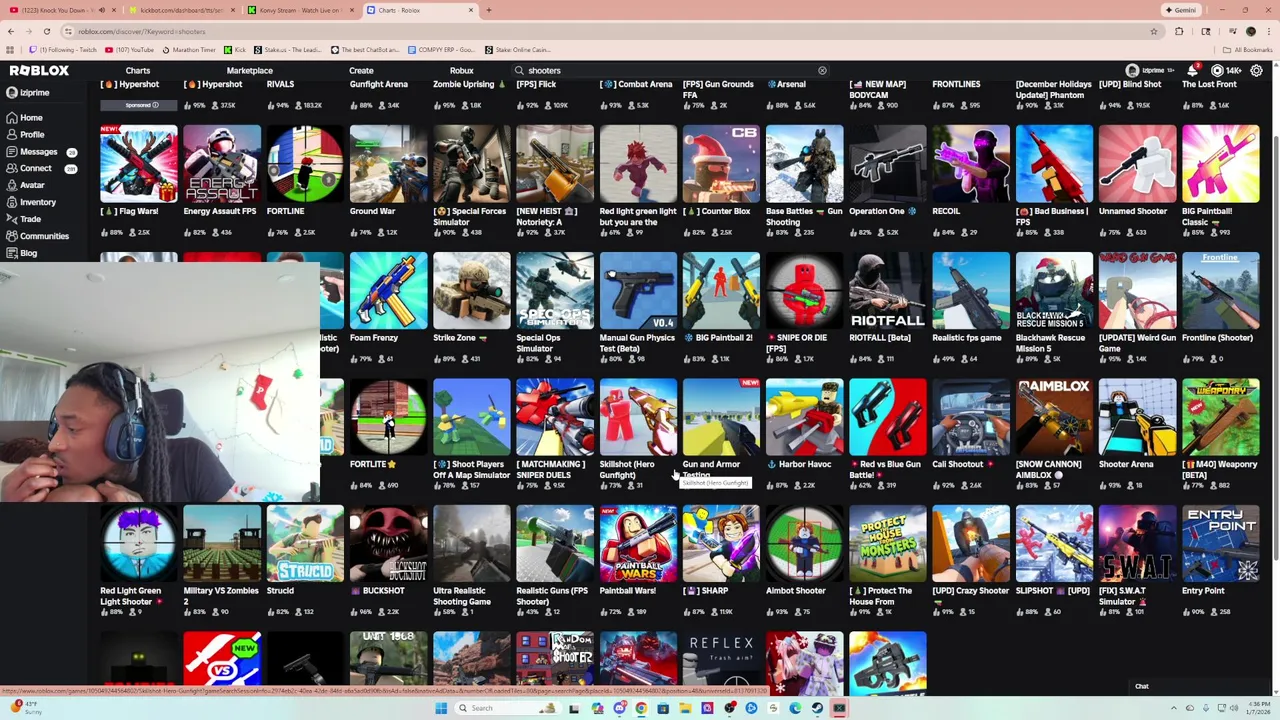
Task: Open the settings gear in Roblox header
Action: pos(1256,71)
